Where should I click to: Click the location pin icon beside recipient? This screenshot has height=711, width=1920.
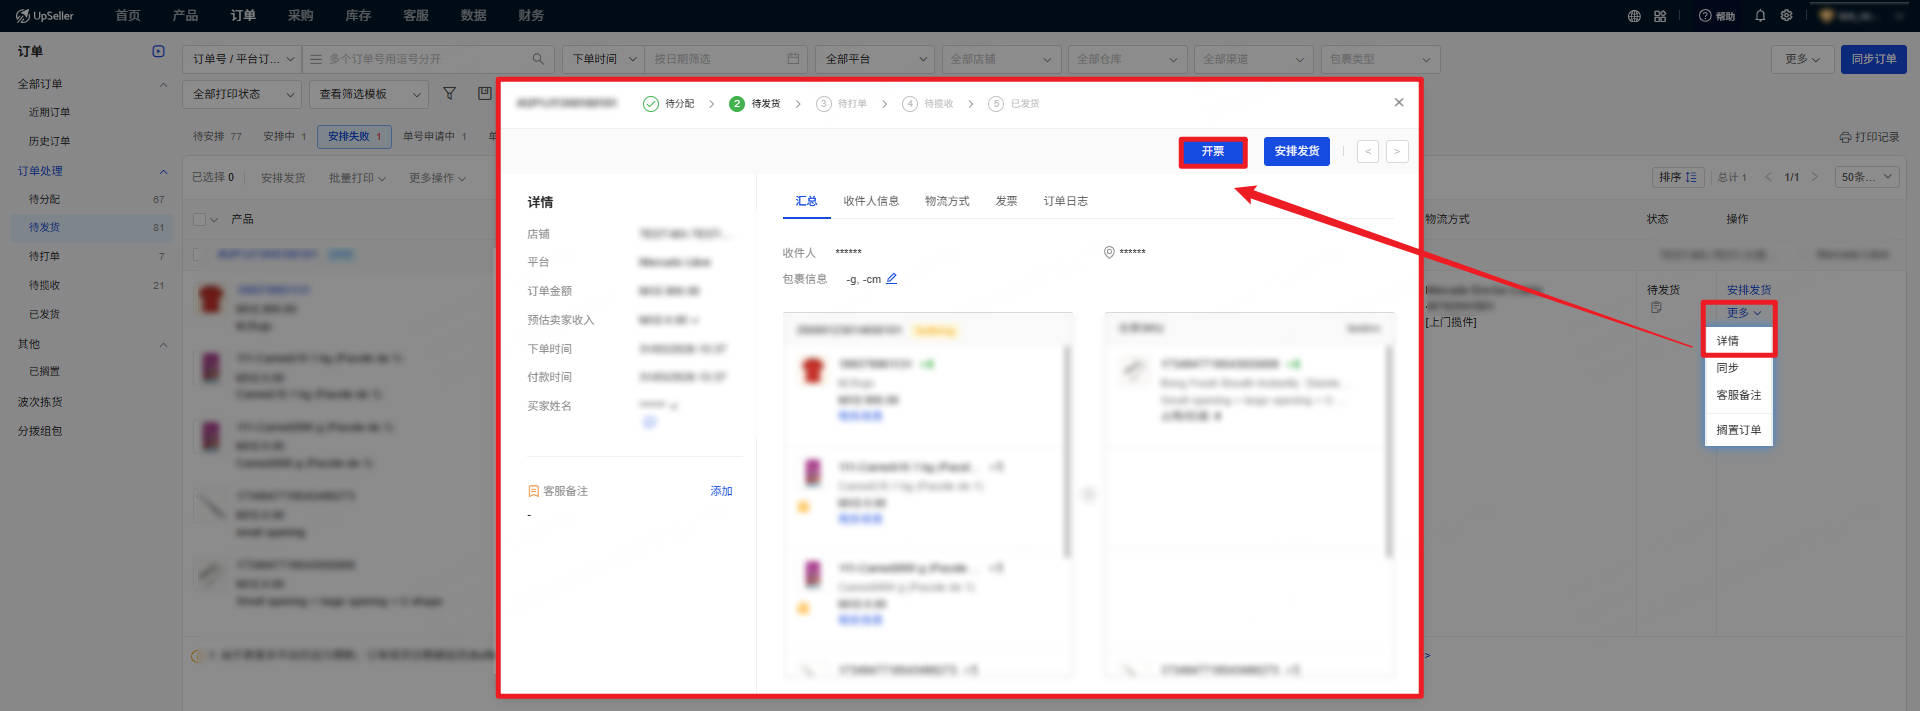point(1109,252)
